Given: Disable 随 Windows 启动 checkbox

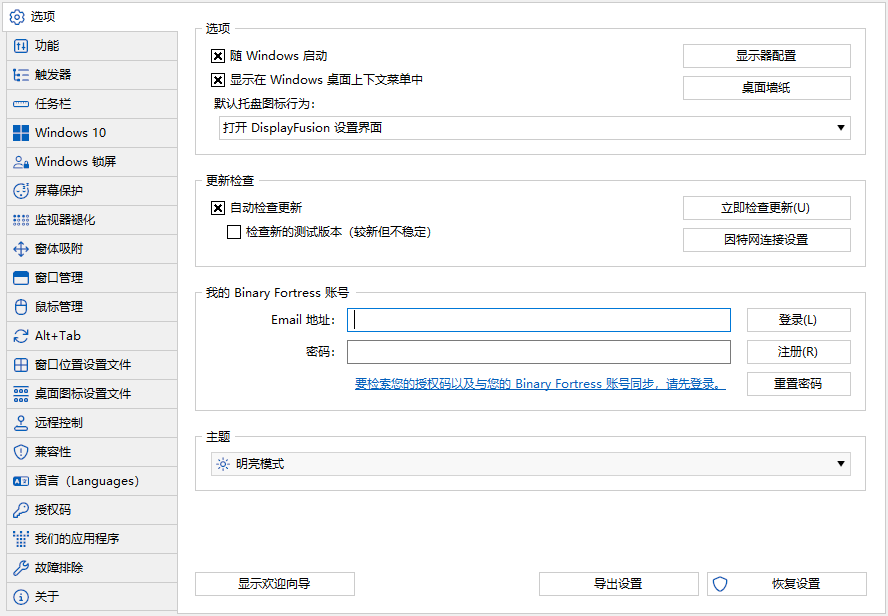Looking at the screenshot, I should (x=218, y=56).
